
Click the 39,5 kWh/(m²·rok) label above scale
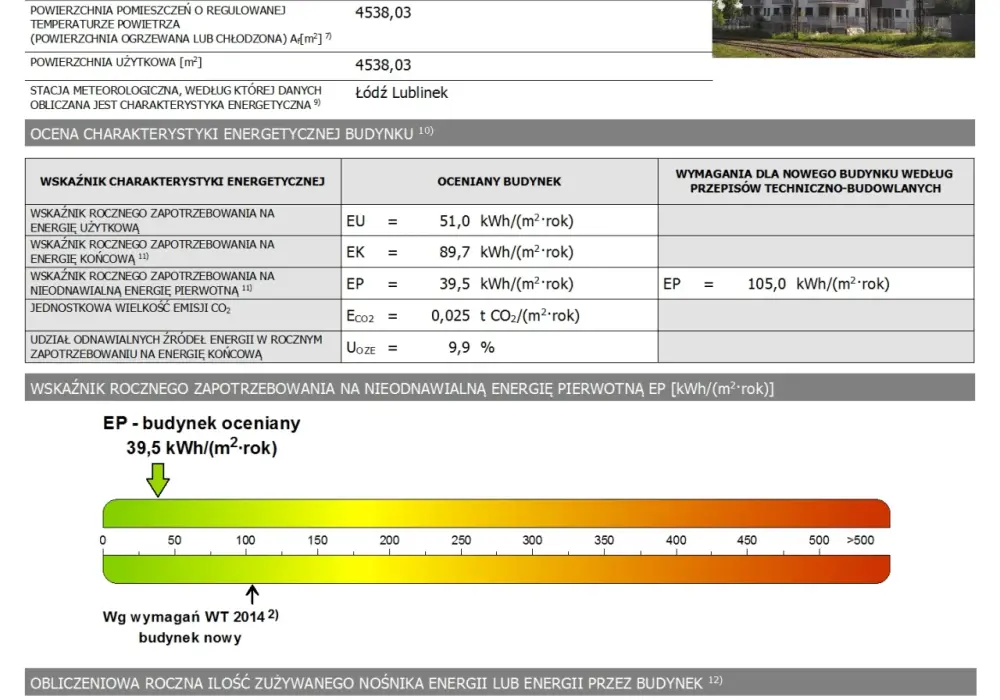pyautogui.click(x=202, y=448)
